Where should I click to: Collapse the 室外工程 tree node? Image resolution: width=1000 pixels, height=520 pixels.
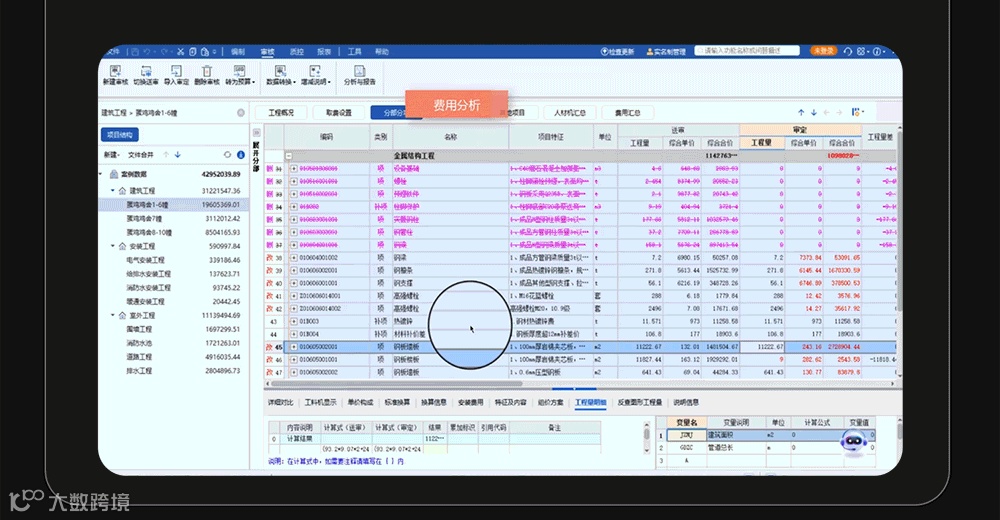point(113,315)
